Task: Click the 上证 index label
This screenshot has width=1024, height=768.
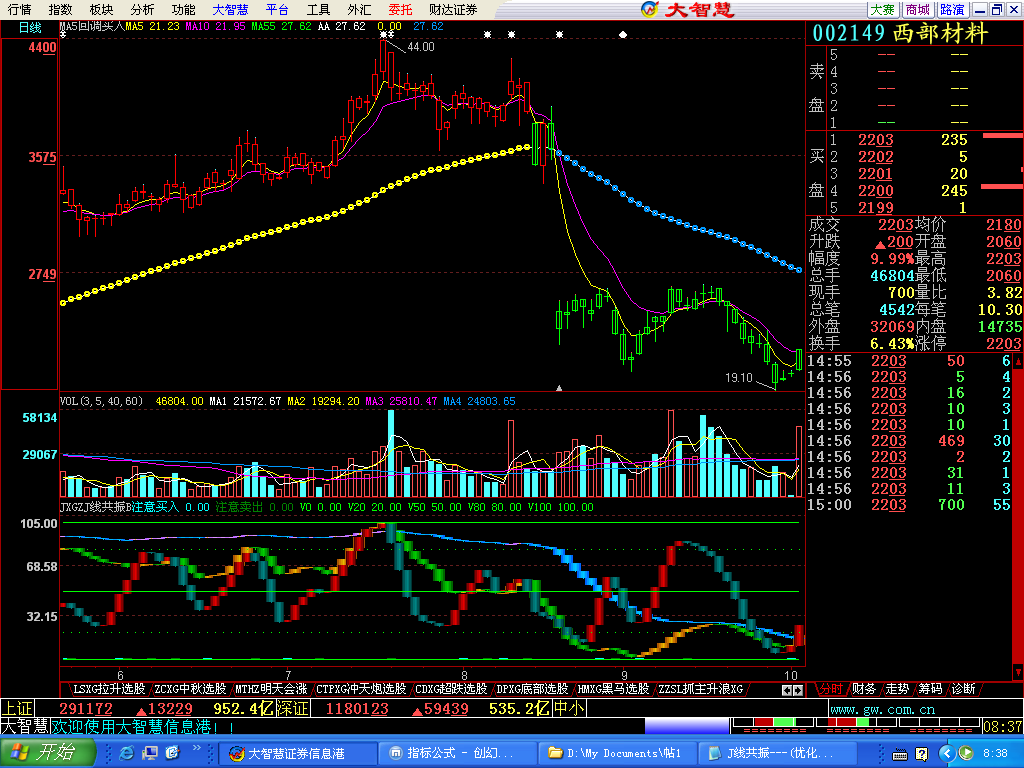Action: 17,709
